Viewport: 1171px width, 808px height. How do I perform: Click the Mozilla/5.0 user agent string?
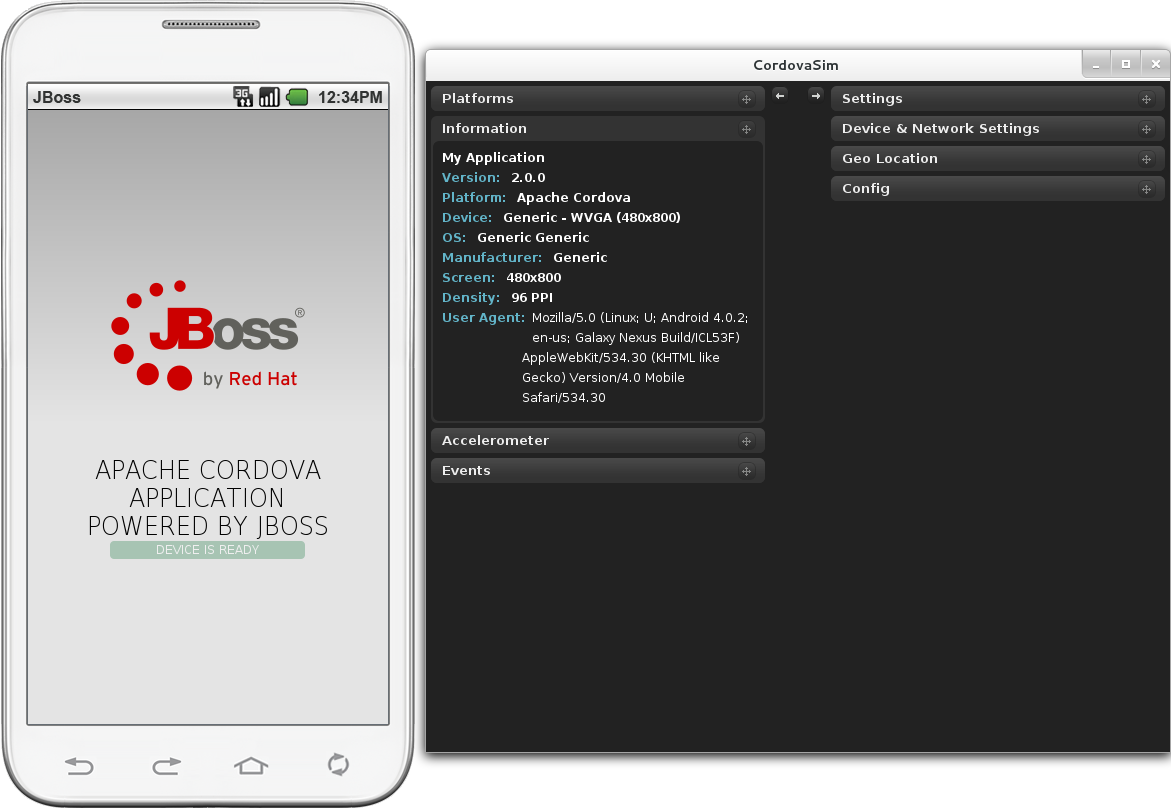(x=635, y=358)
